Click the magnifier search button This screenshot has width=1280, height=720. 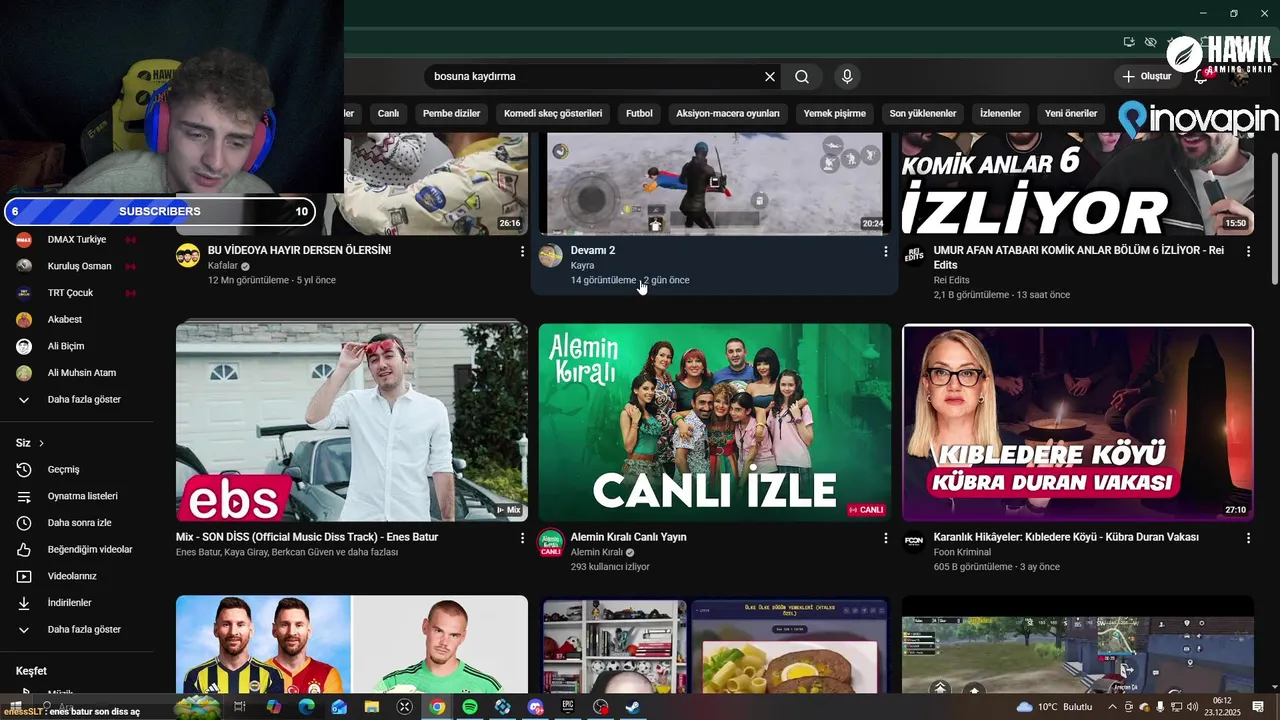[802, 77]
